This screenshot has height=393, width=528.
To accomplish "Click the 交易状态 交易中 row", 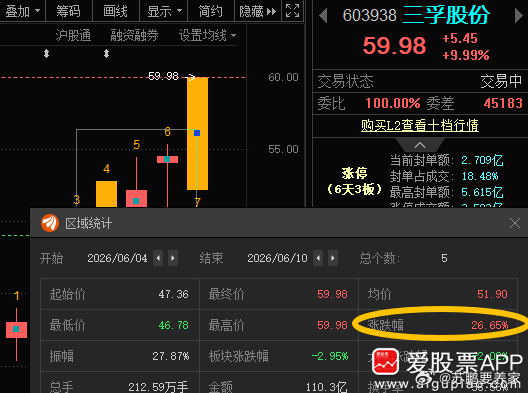I will point(420,81).
